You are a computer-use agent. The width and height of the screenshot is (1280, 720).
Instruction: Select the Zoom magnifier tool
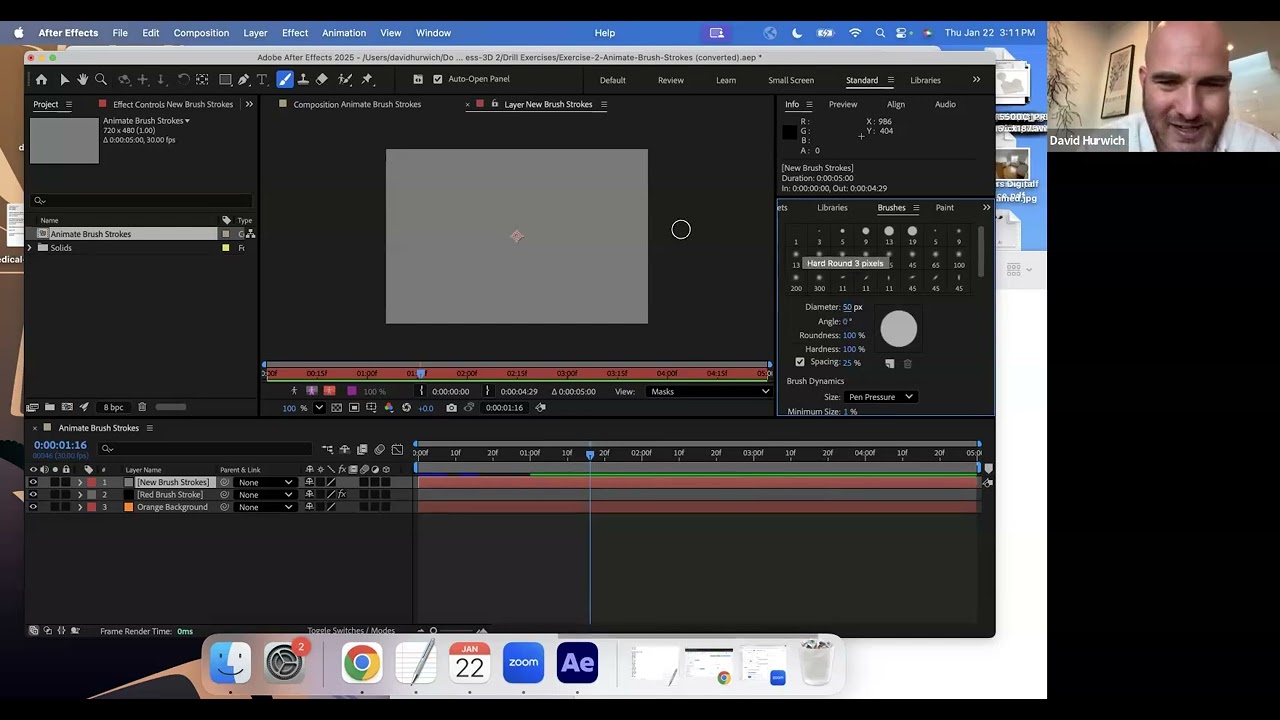point(100,79)
